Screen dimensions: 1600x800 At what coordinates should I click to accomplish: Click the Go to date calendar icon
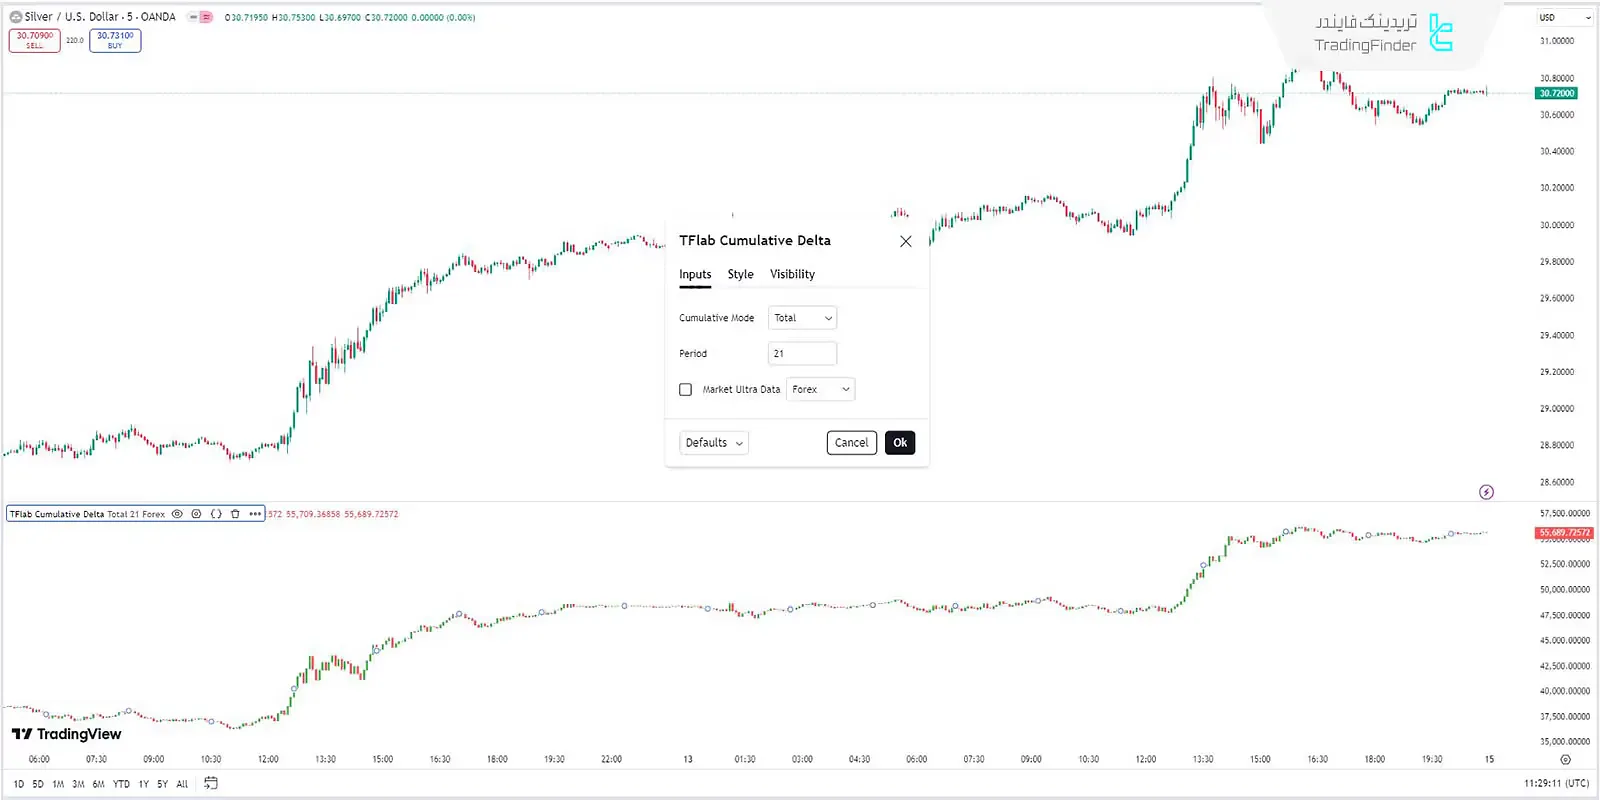pos(211,783)
